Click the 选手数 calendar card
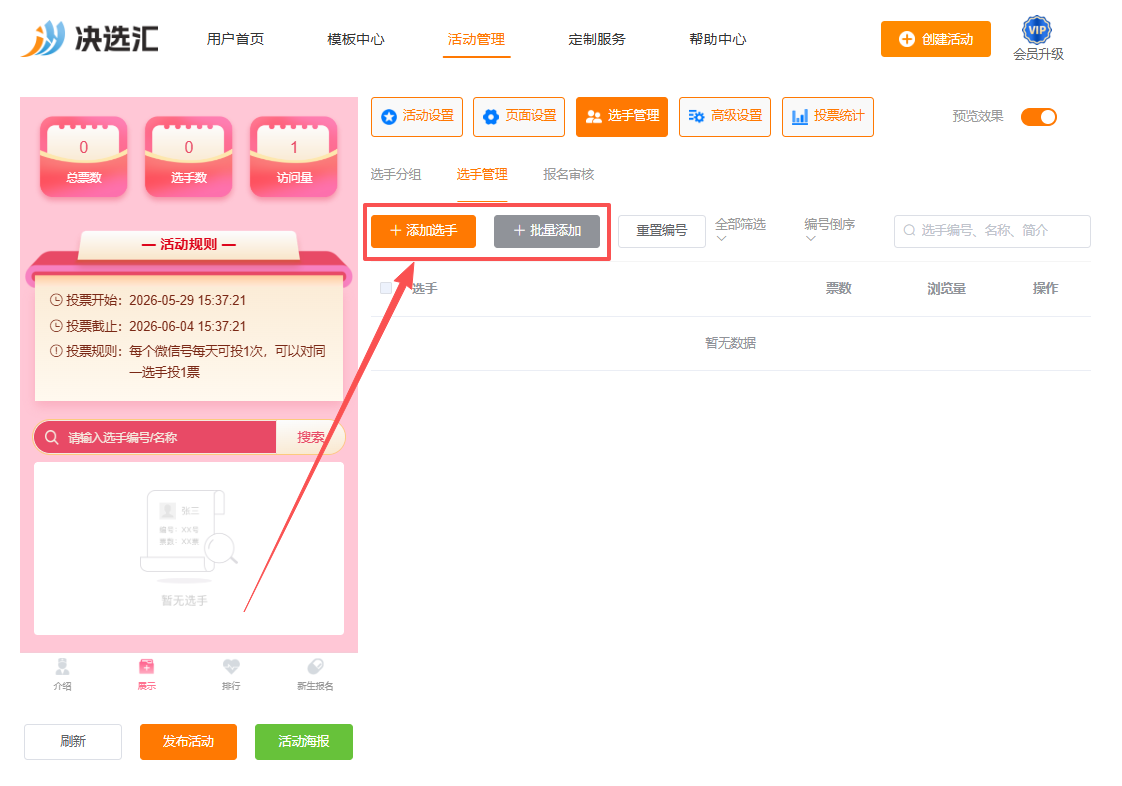Viewport: 1122px width, 786px height. coord(189,156)
